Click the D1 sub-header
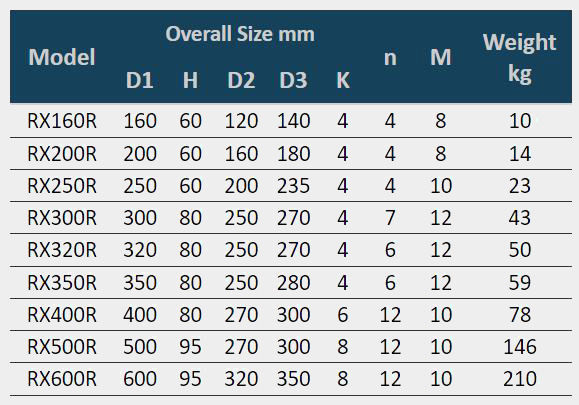This screenshot has width=579, height=405. point(140,80)
